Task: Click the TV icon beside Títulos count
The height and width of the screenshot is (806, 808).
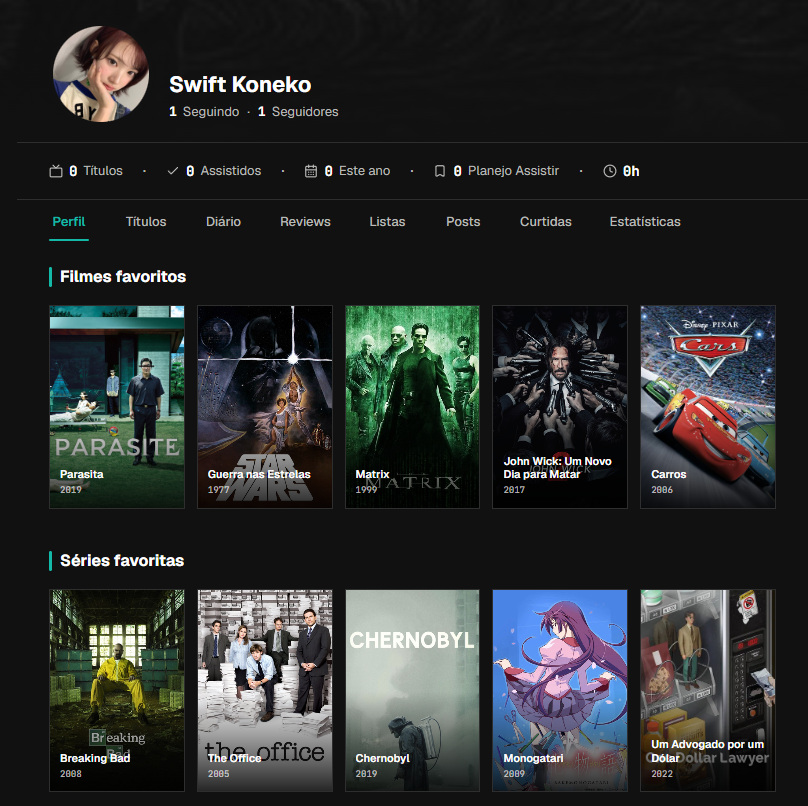Action: tap(56, 171)
